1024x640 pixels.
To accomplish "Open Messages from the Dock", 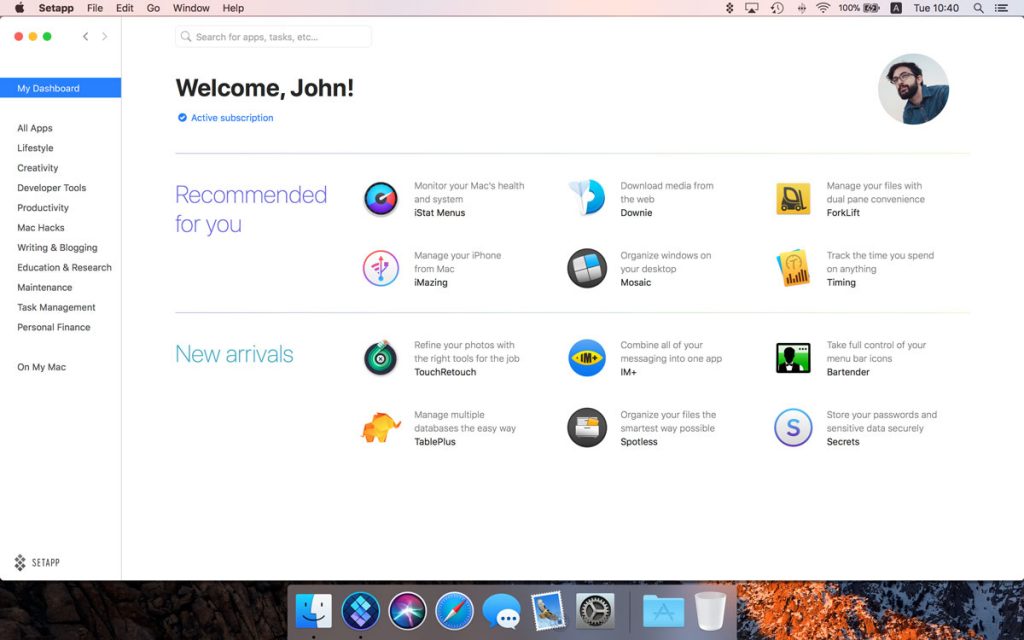I will (x=502, y=613).
